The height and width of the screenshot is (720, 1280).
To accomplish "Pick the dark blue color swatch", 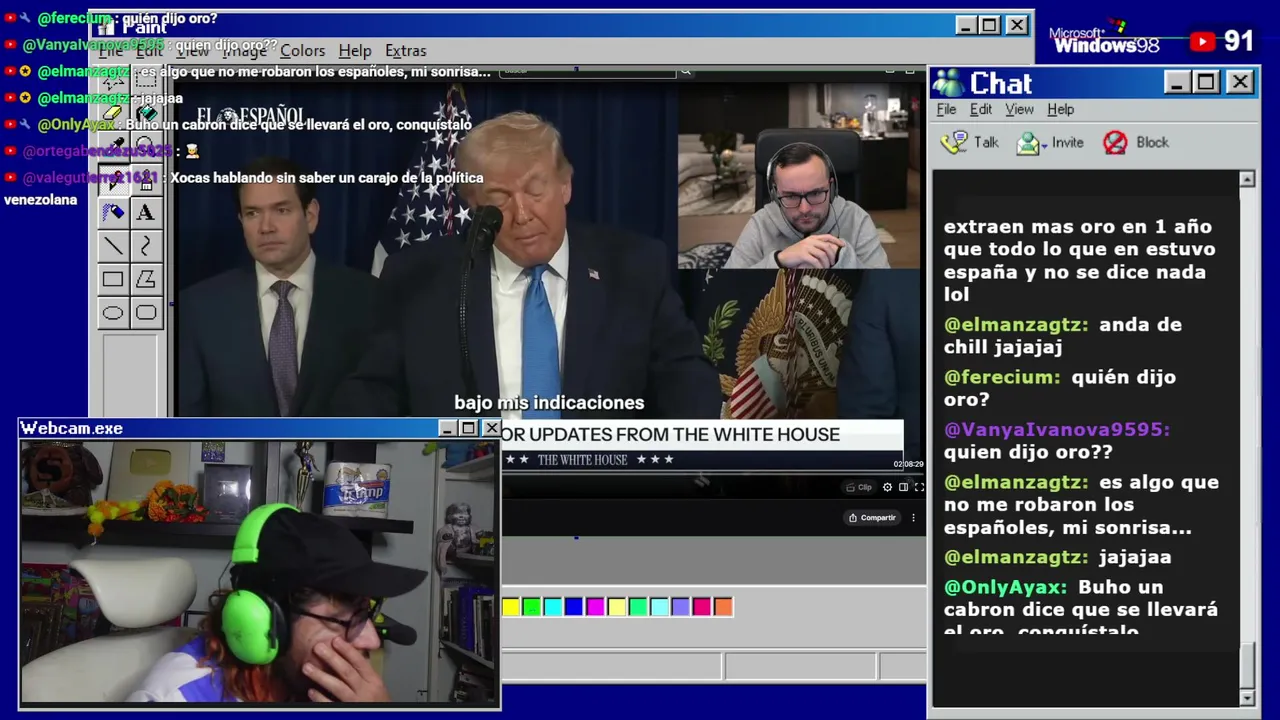I will 574,606.
